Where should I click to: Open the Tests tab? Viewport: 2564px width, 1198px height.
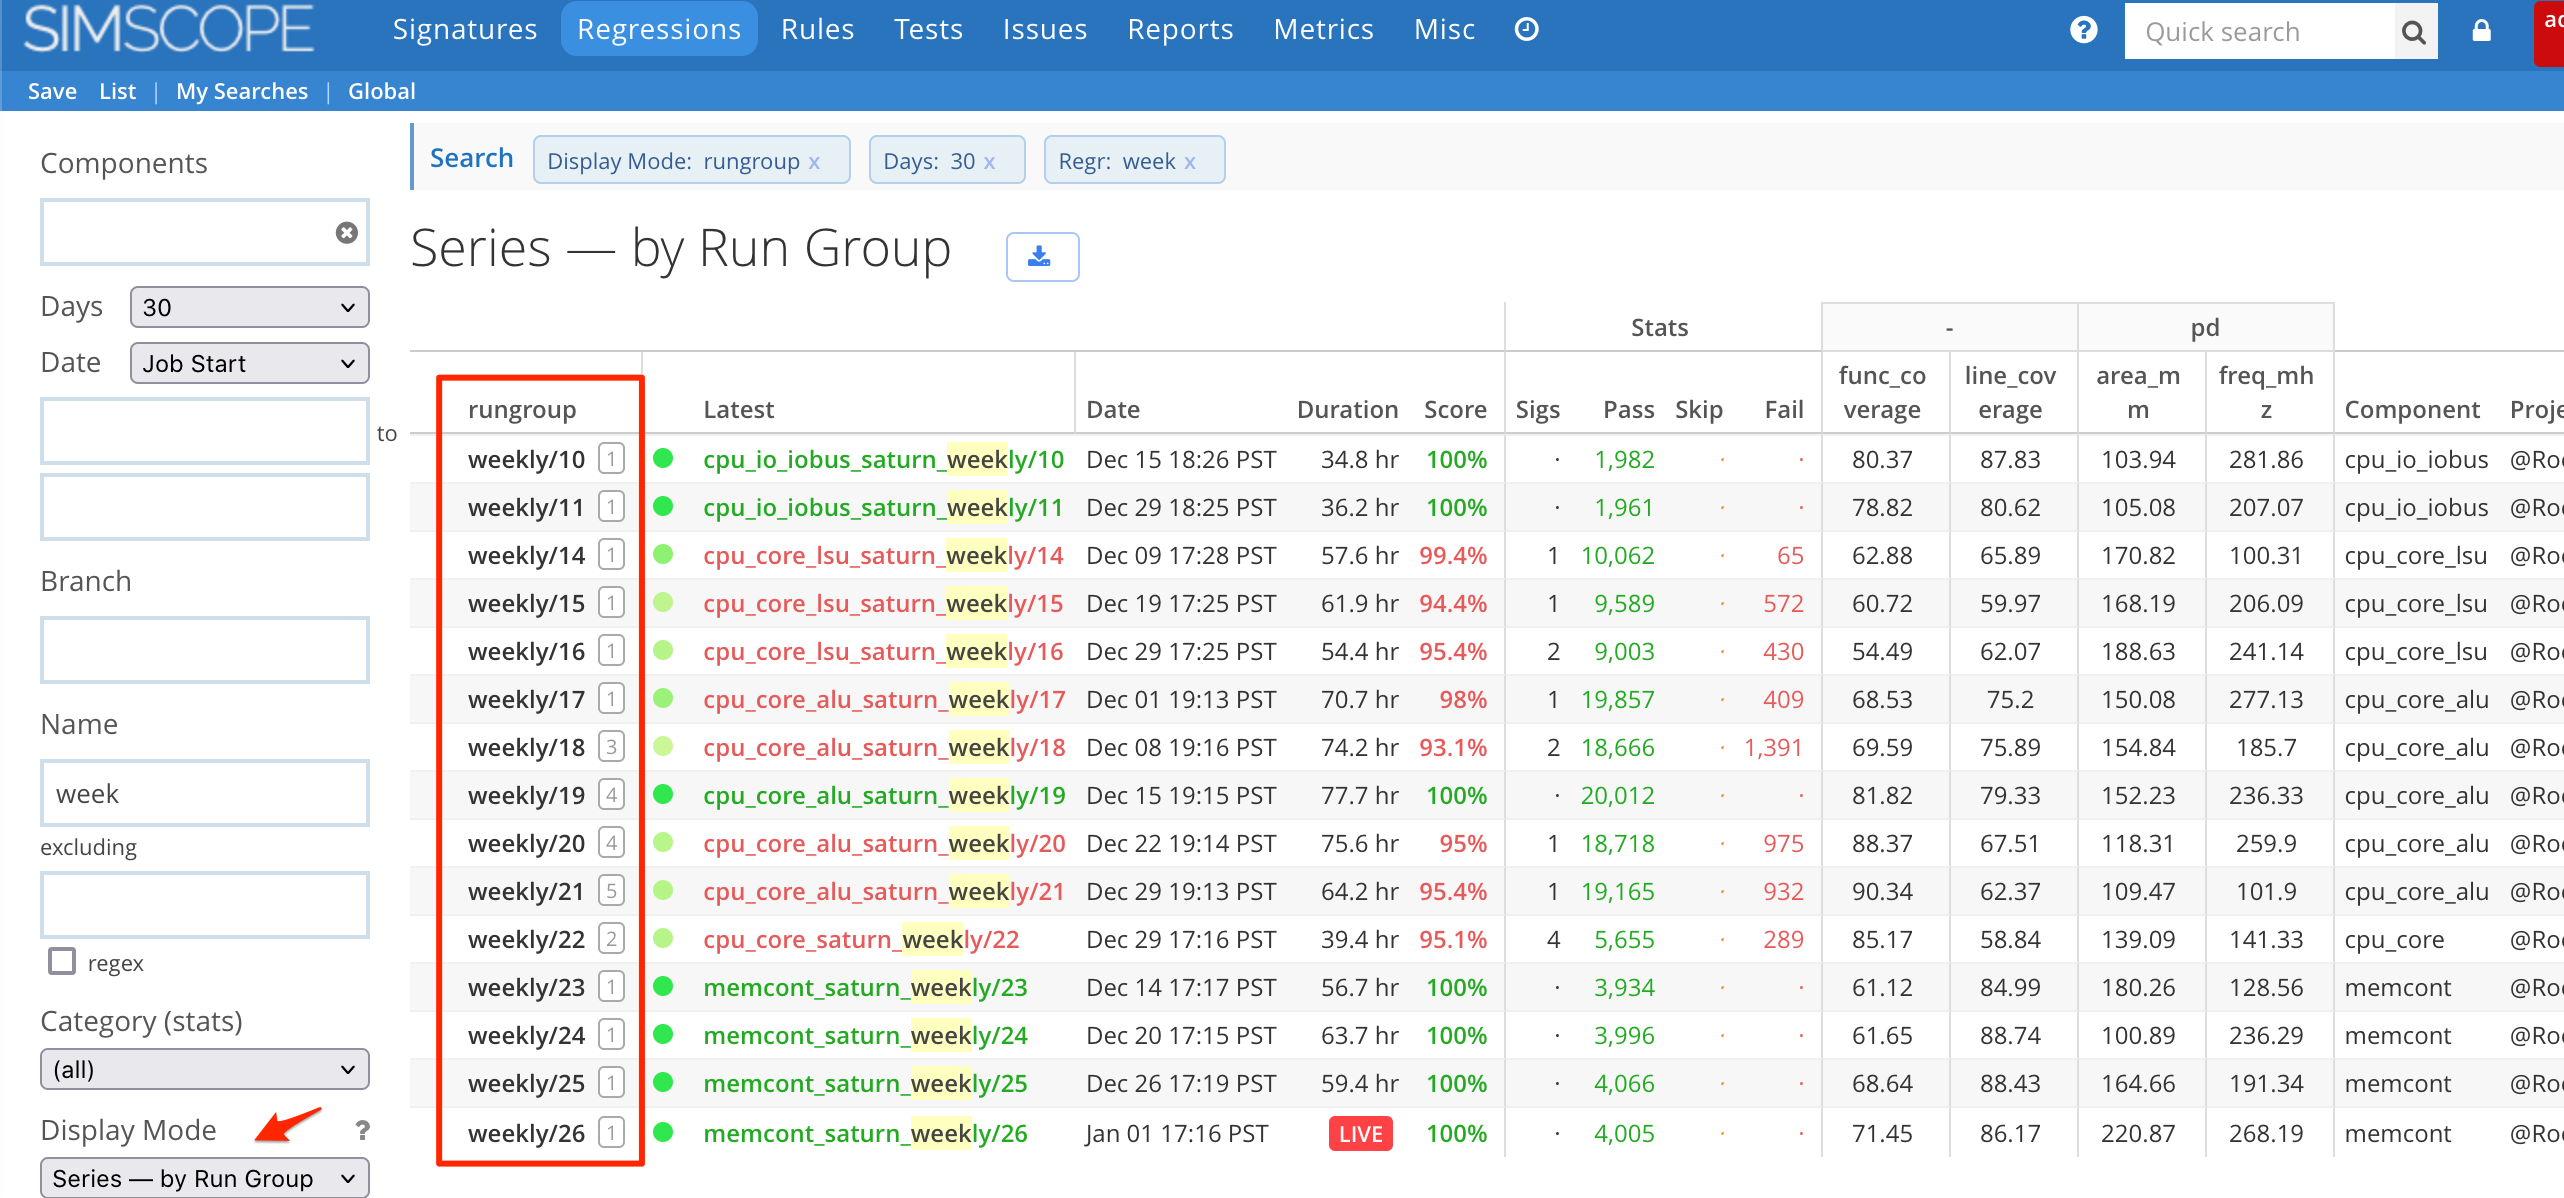(928, 29)
